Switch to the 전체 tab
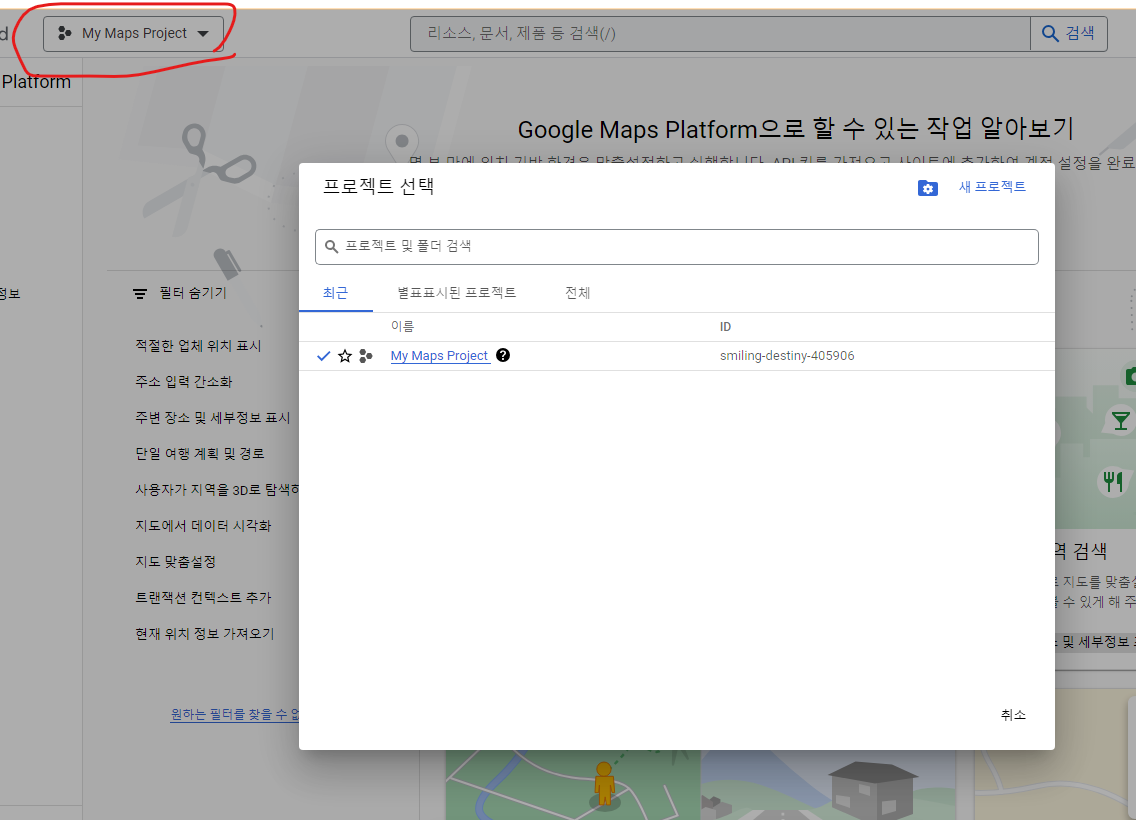Image resolution: width=1136 pixels, height=820 pixels. click(x=577, y=293)
